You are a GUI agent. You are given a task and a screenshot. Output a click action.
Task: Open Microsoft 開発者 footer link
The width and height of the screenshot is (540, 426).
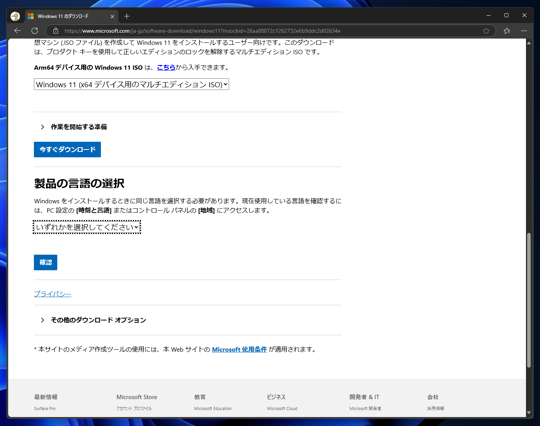(x=365, y=408)
